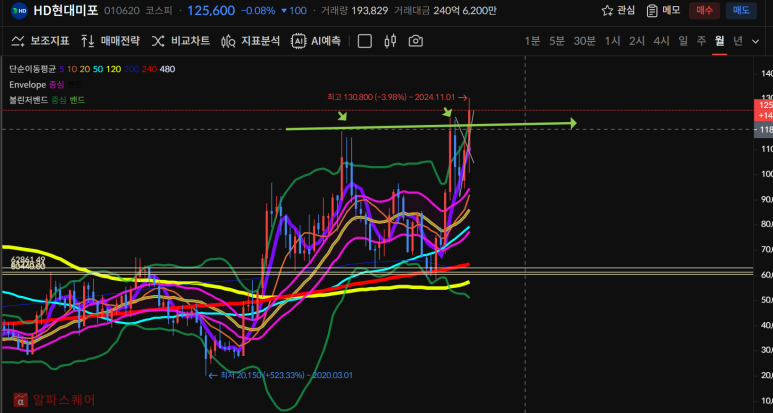Viewport: 773px width, 413px height.
Task: Open the 볼린저밴드 indicator label
Action: point(29,100)
